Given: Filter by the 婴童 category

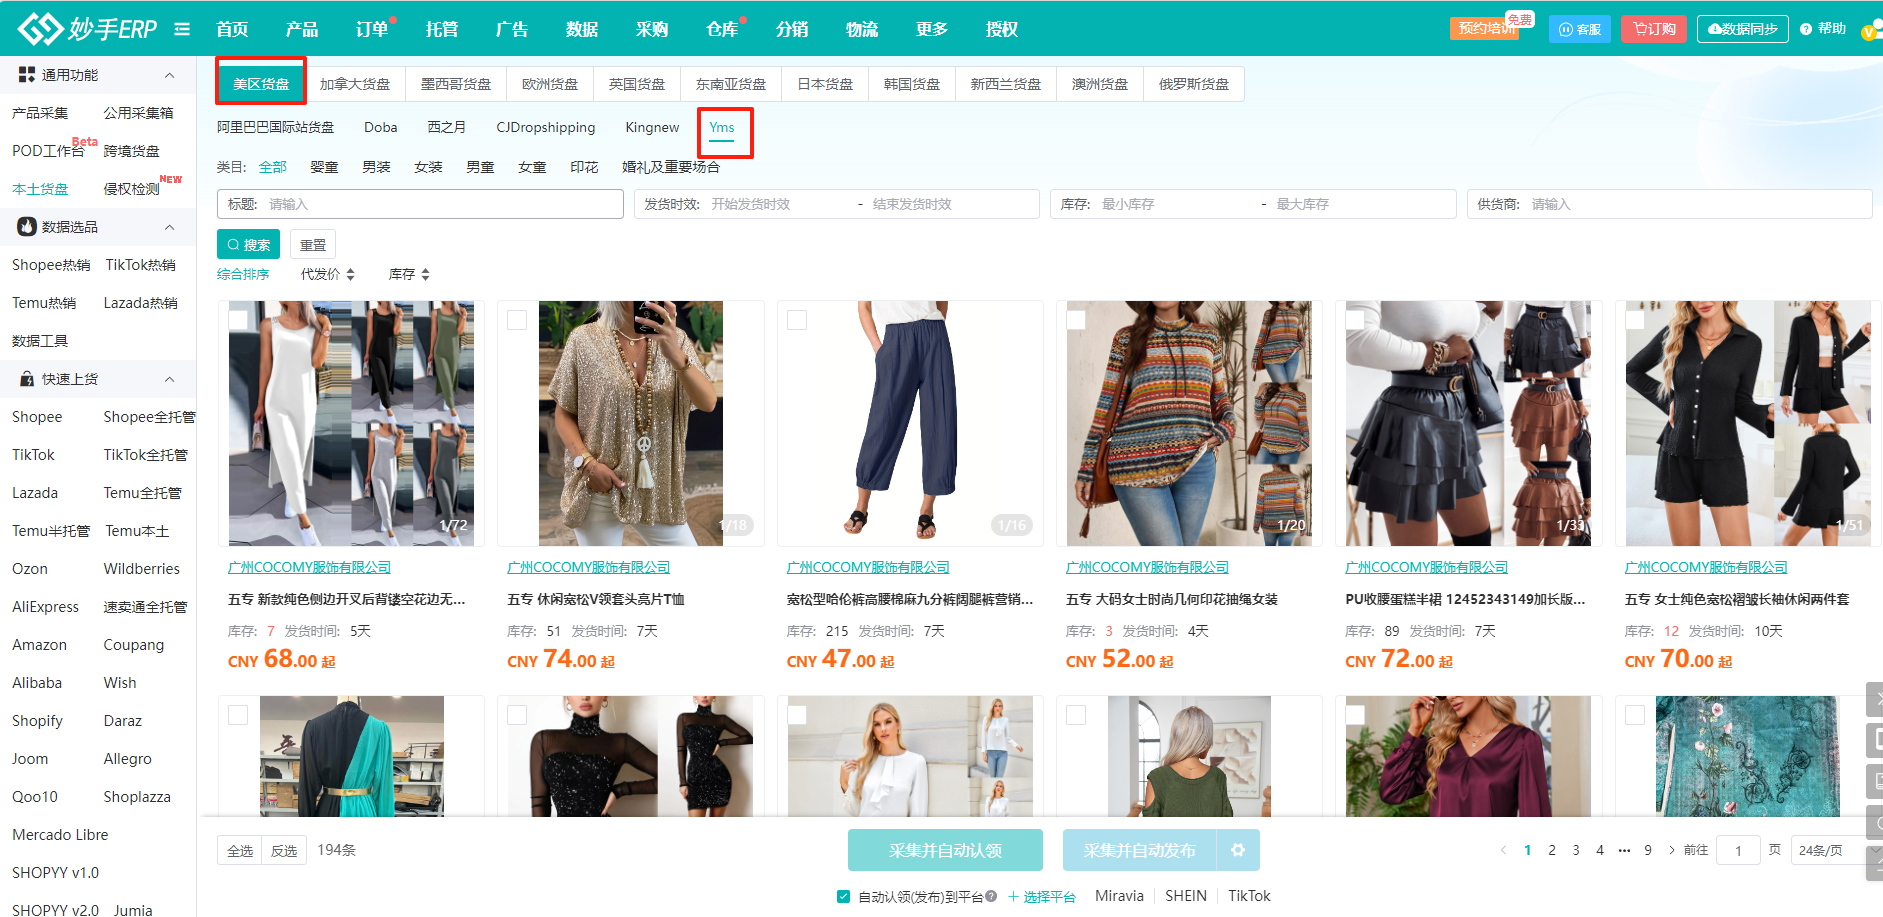Looking at the screenshot, I should coord(324,167).
